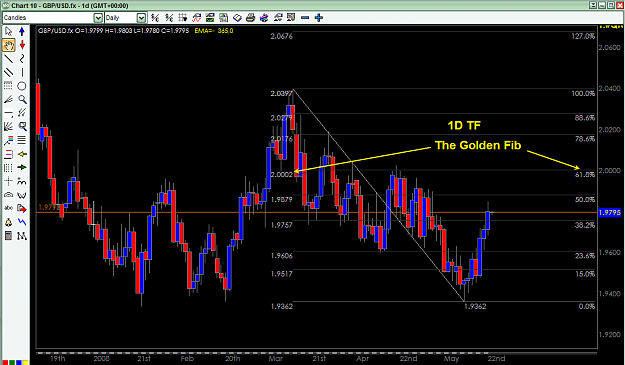Select the horizontal lines tool
The width and height of the screenshot is (625, 365).
(x=22, y=140)
